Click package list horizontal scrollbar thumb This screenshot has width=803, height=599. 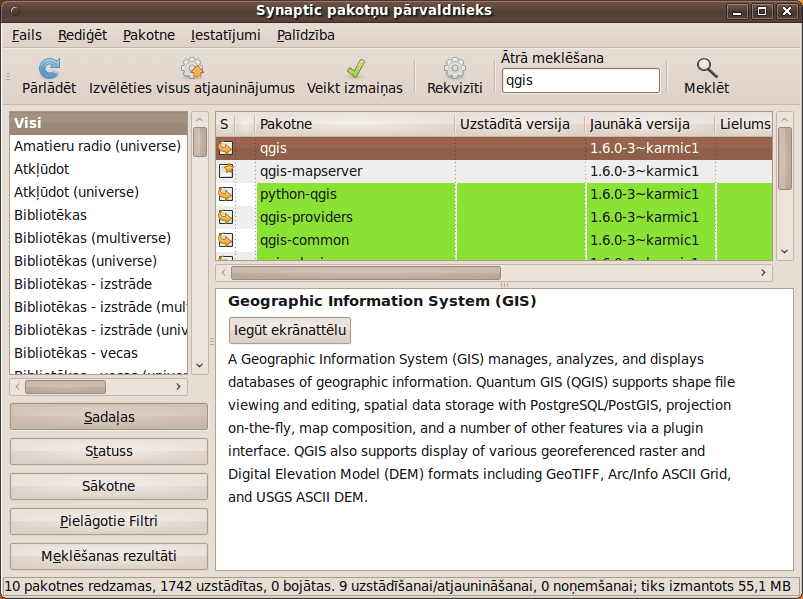366,272
